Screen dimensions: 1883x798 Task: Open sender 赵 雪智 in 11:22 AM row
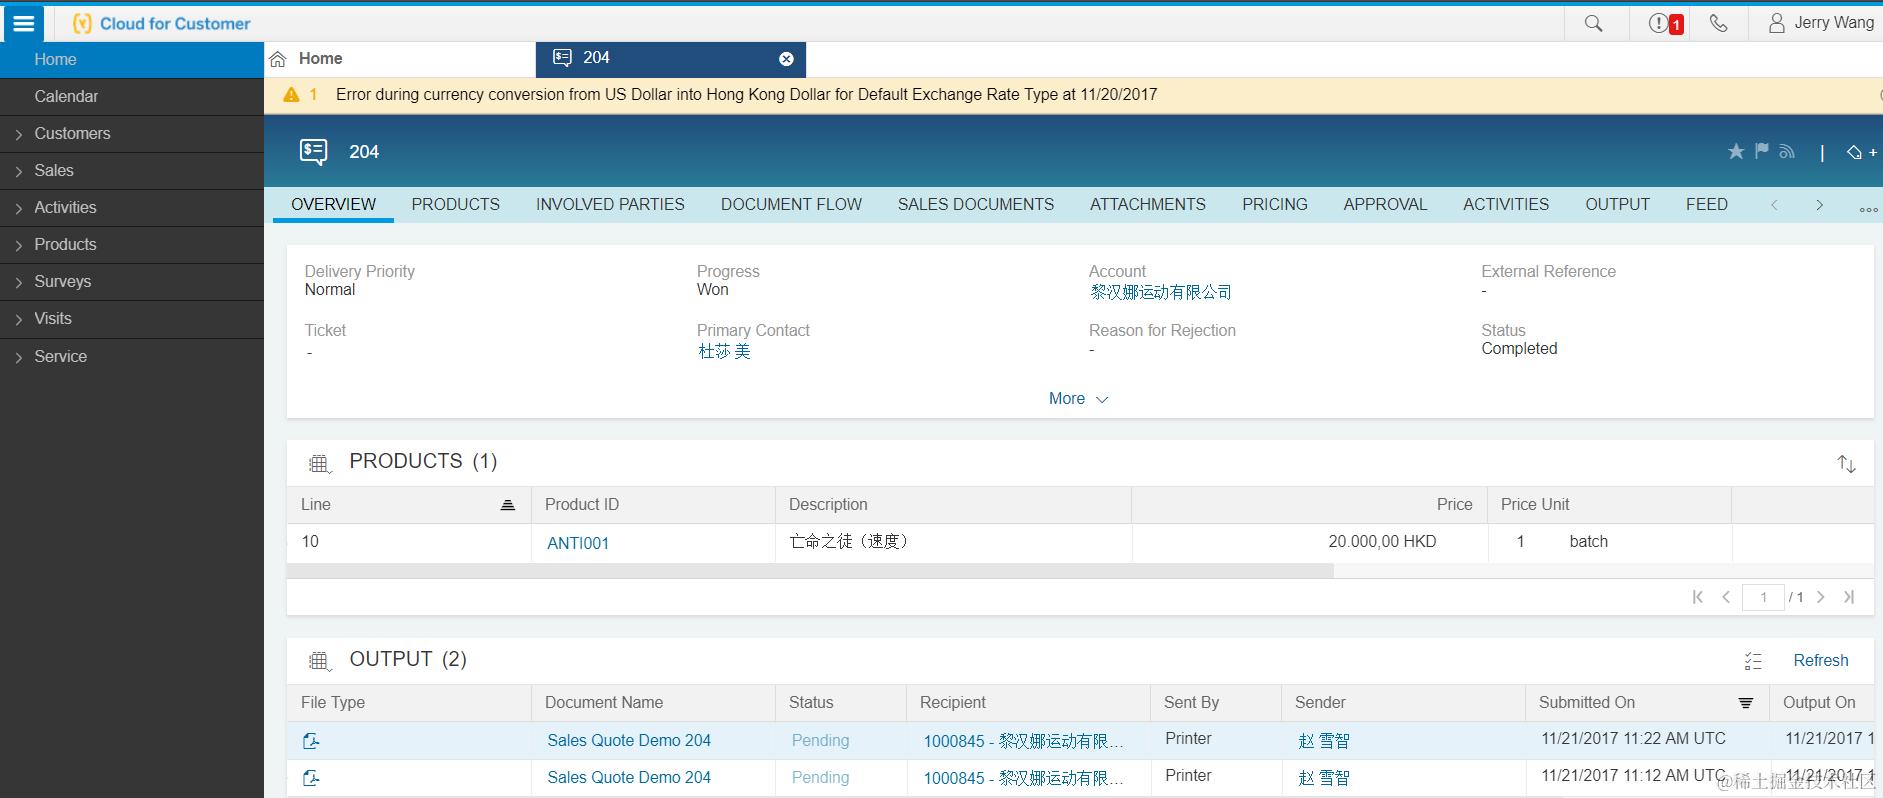1324,741
